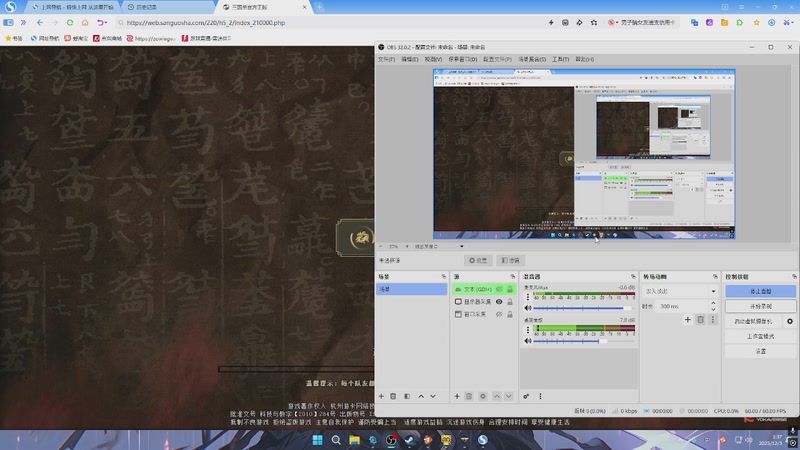Open the audio mixer's bottom three-dot menu
This screenshot has height=450, width=800.
(540, 396)
